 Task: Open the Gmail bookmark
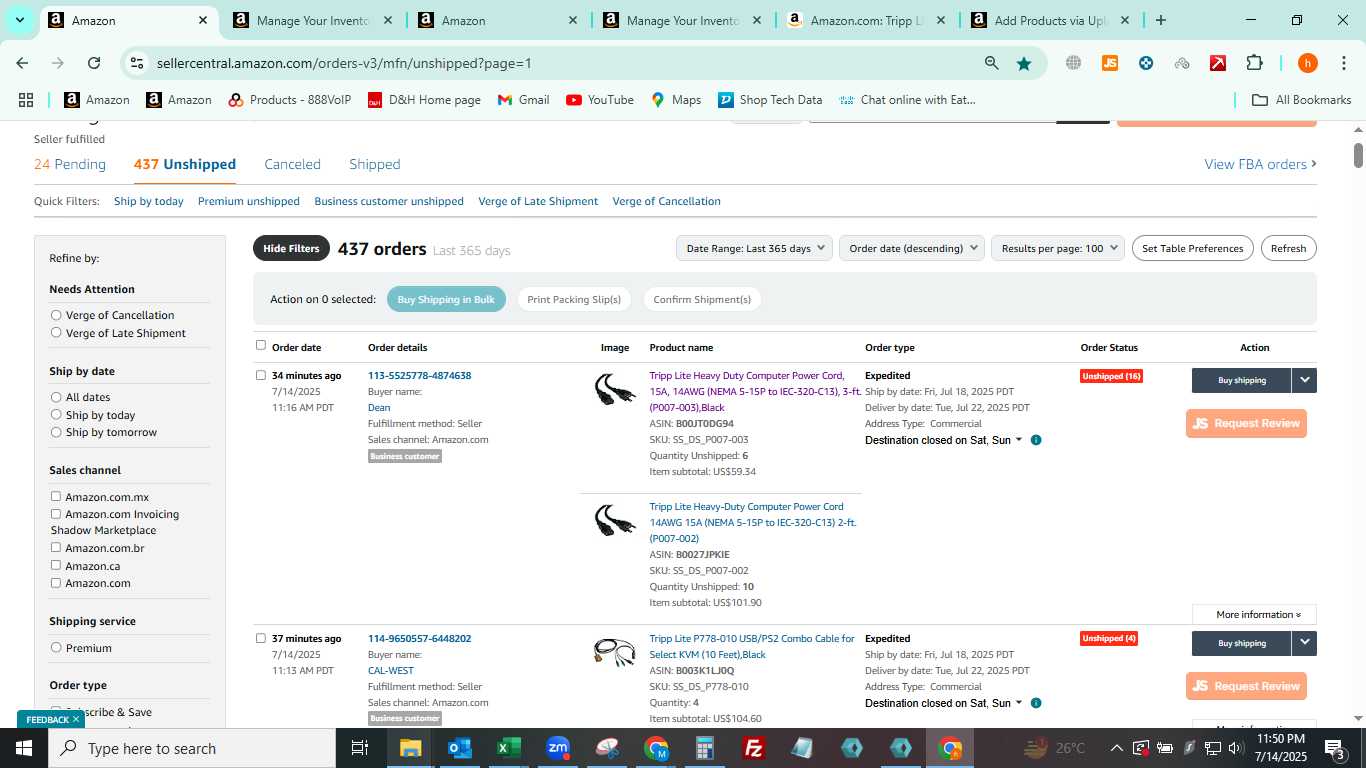(524, 100)
